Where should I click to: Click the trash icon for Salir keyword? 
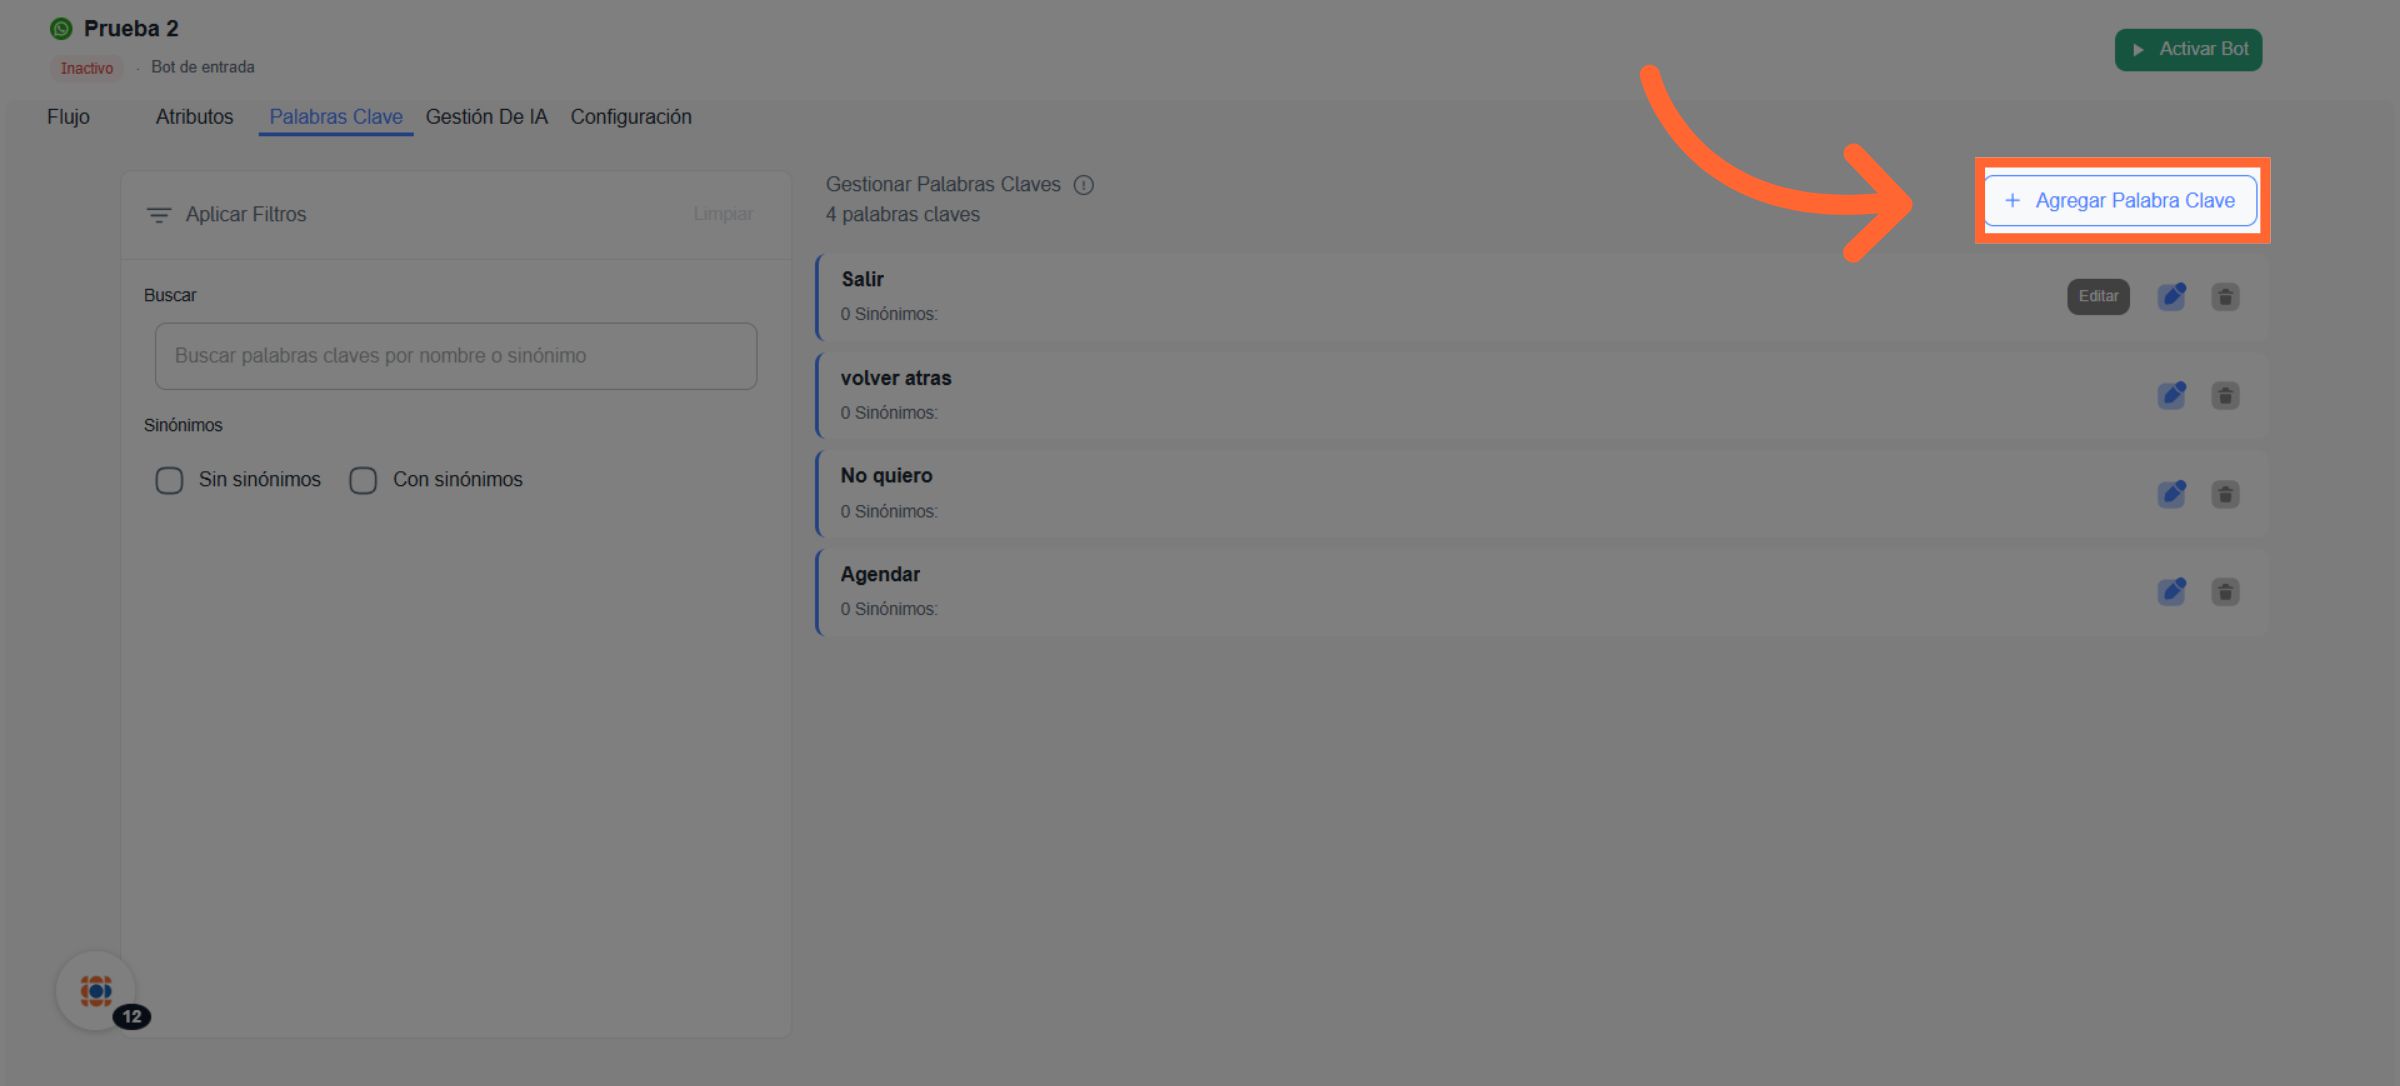(2225, 296)
